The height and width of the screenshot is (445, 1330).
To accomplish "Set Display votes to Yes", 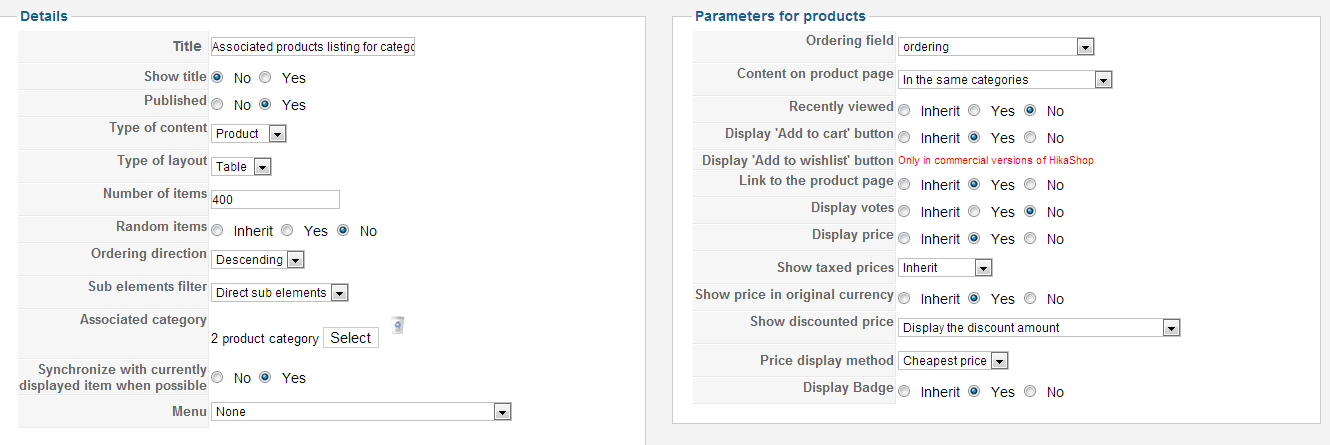I will tap(974, 212).
